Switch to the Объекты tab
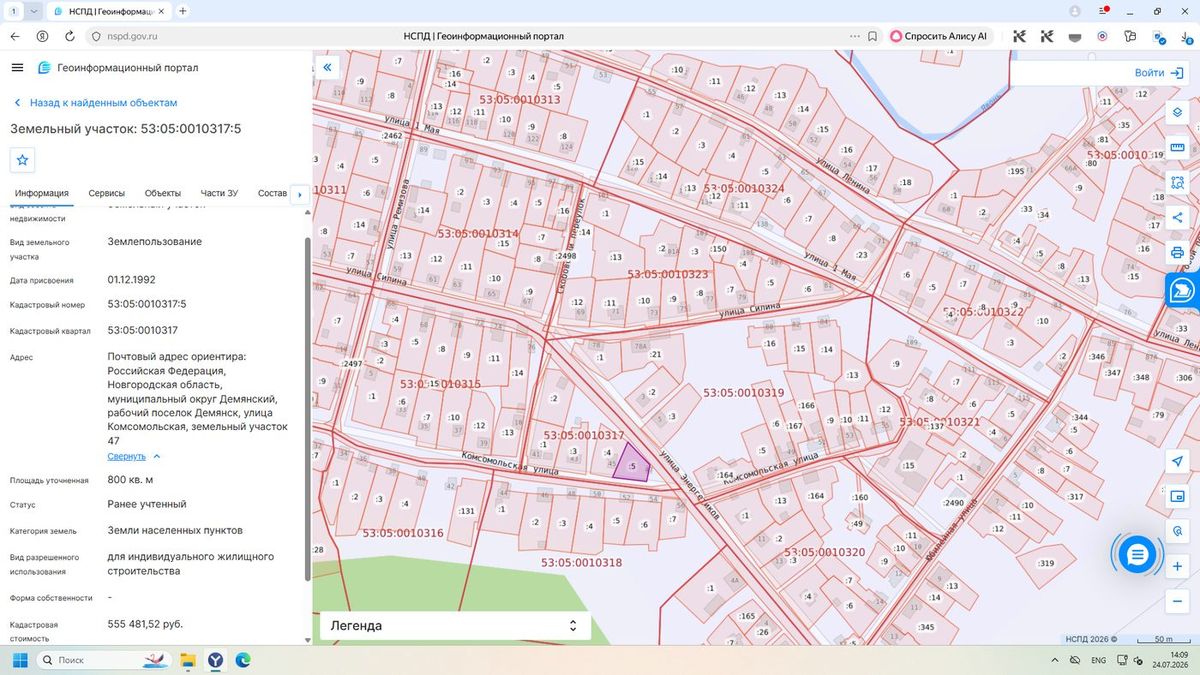Viewport: 1200px width, 675px height. coord(163,193)
